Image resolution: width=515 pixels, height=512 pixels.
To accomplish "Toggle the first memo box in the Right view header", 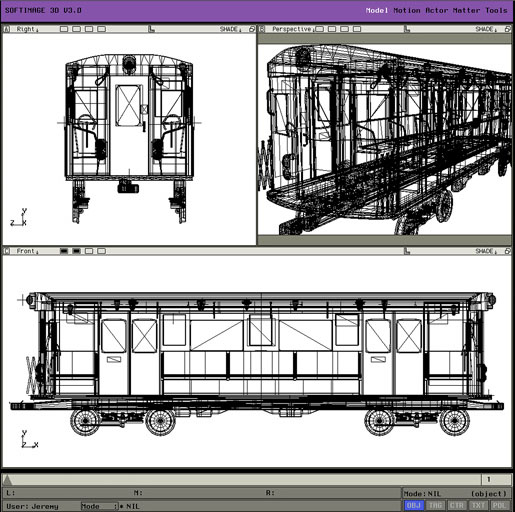I will click(64, 29).
